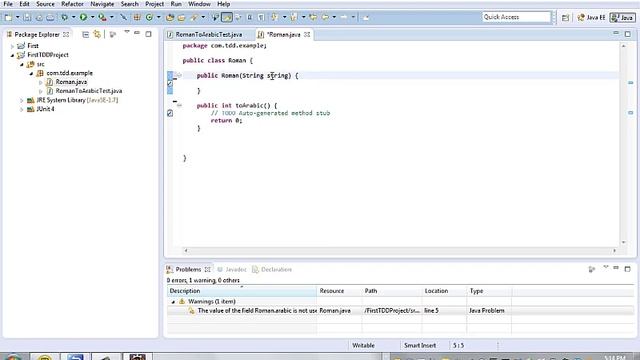The image size is (640, 360).
Task: Sort problems by Resource column
Action: 339,291
